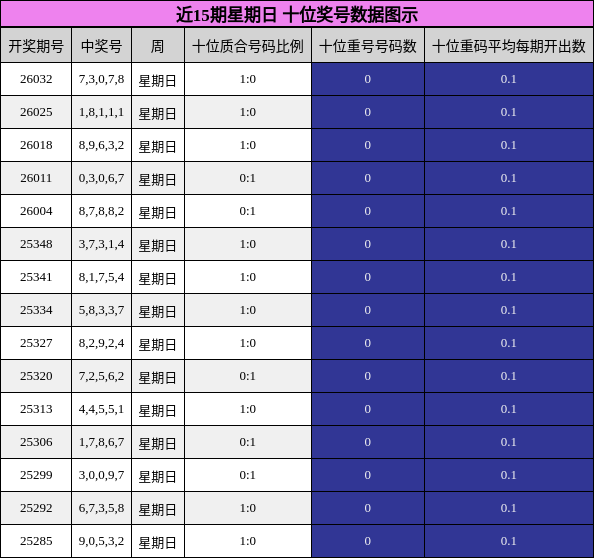This screenshot has width=594, height=558.
Task: Click the 十位质合号码比例 column header
Action: pos(248,46)
